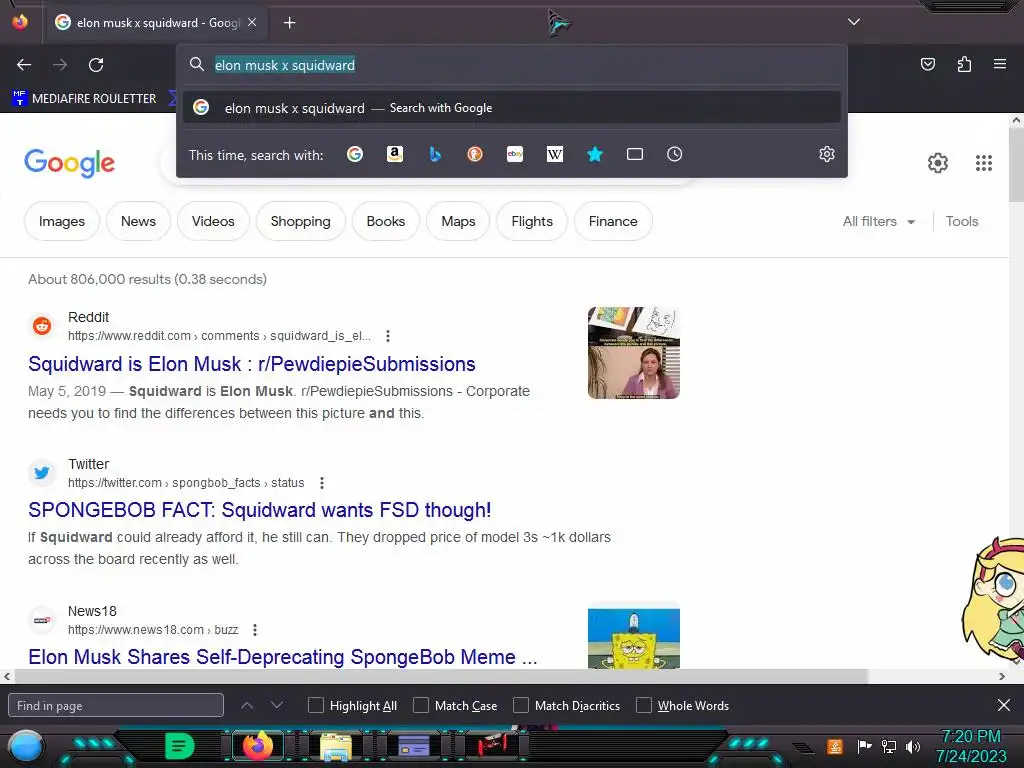
Task: Open the Firefox application menu
Action: coord(1000,64)
